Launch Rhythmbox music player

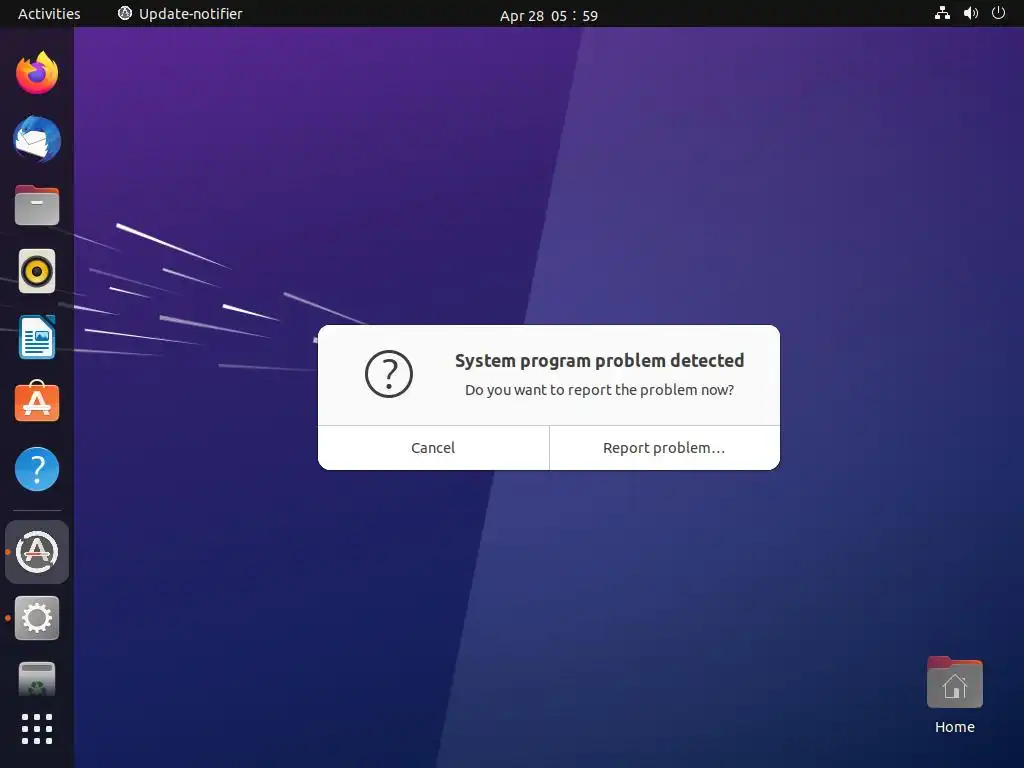point(37,271)
